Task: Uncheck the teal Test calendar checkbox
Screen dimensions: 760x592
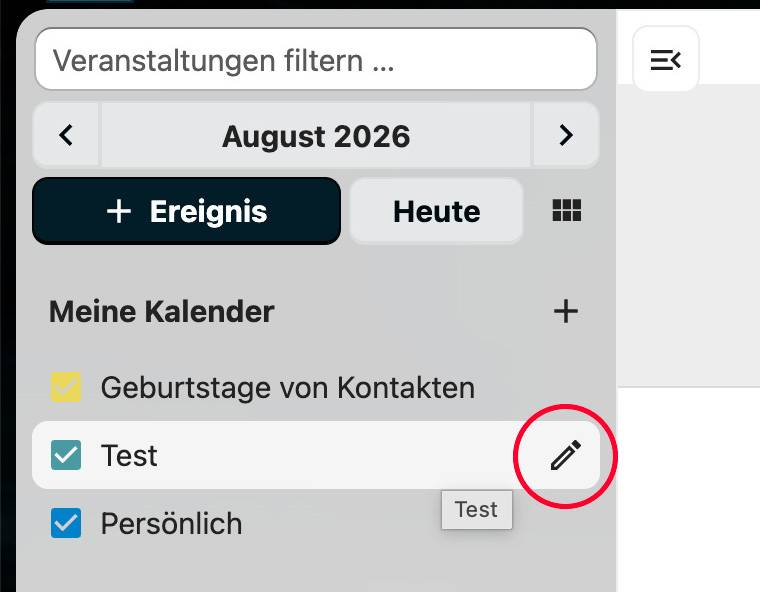Action: coord(66,455)
